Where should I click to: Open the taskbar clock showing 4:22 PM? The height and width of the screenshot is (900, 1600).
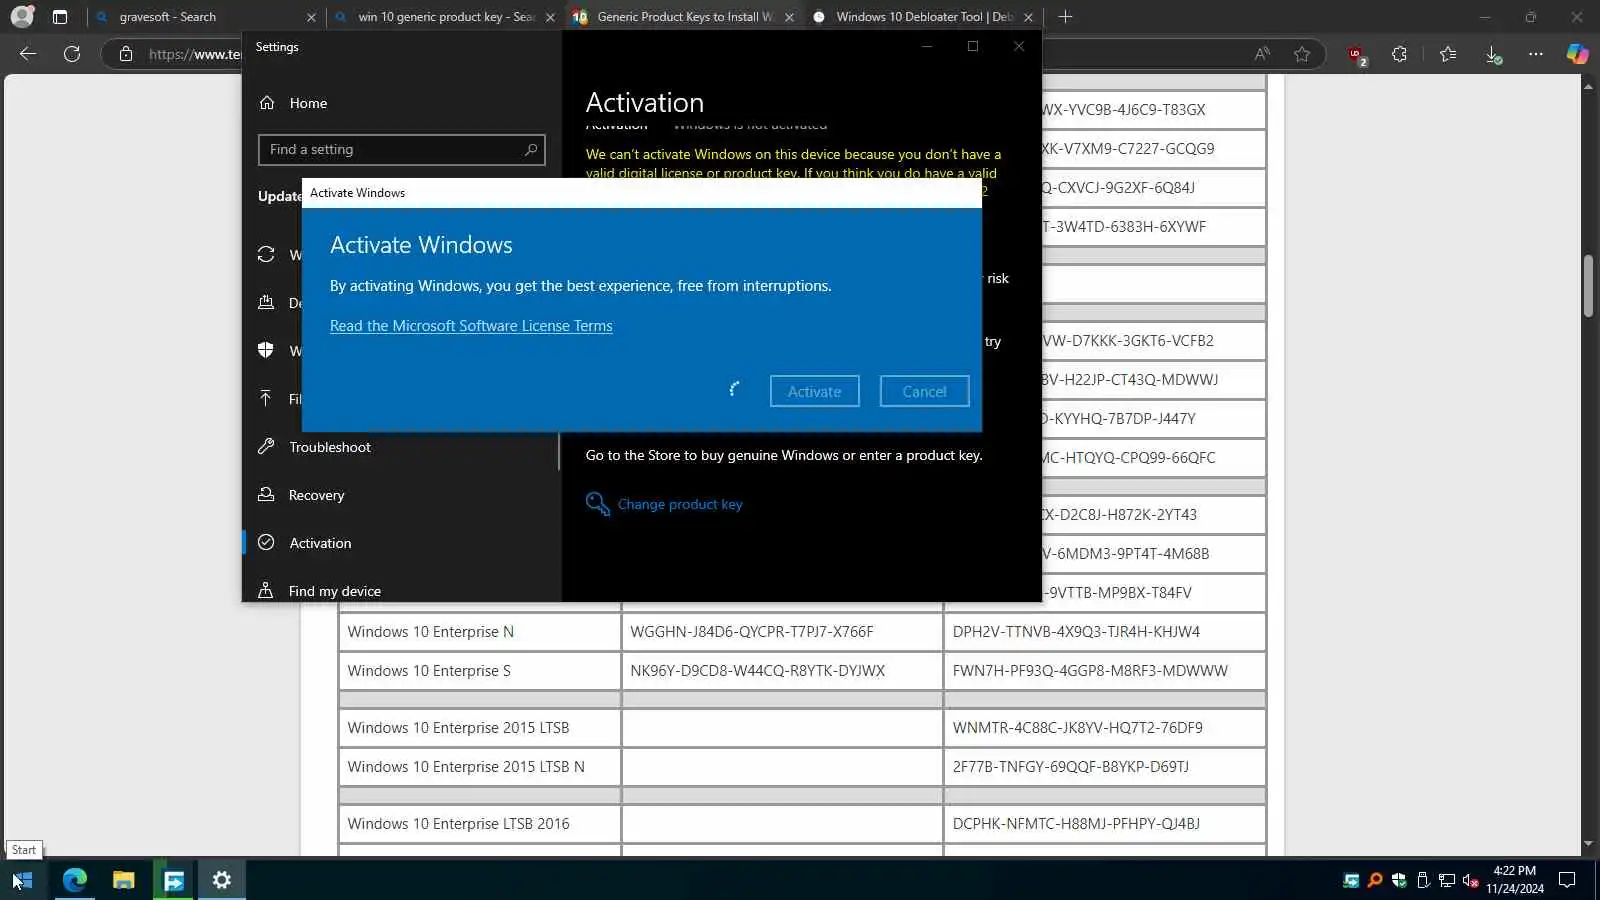1514,880
